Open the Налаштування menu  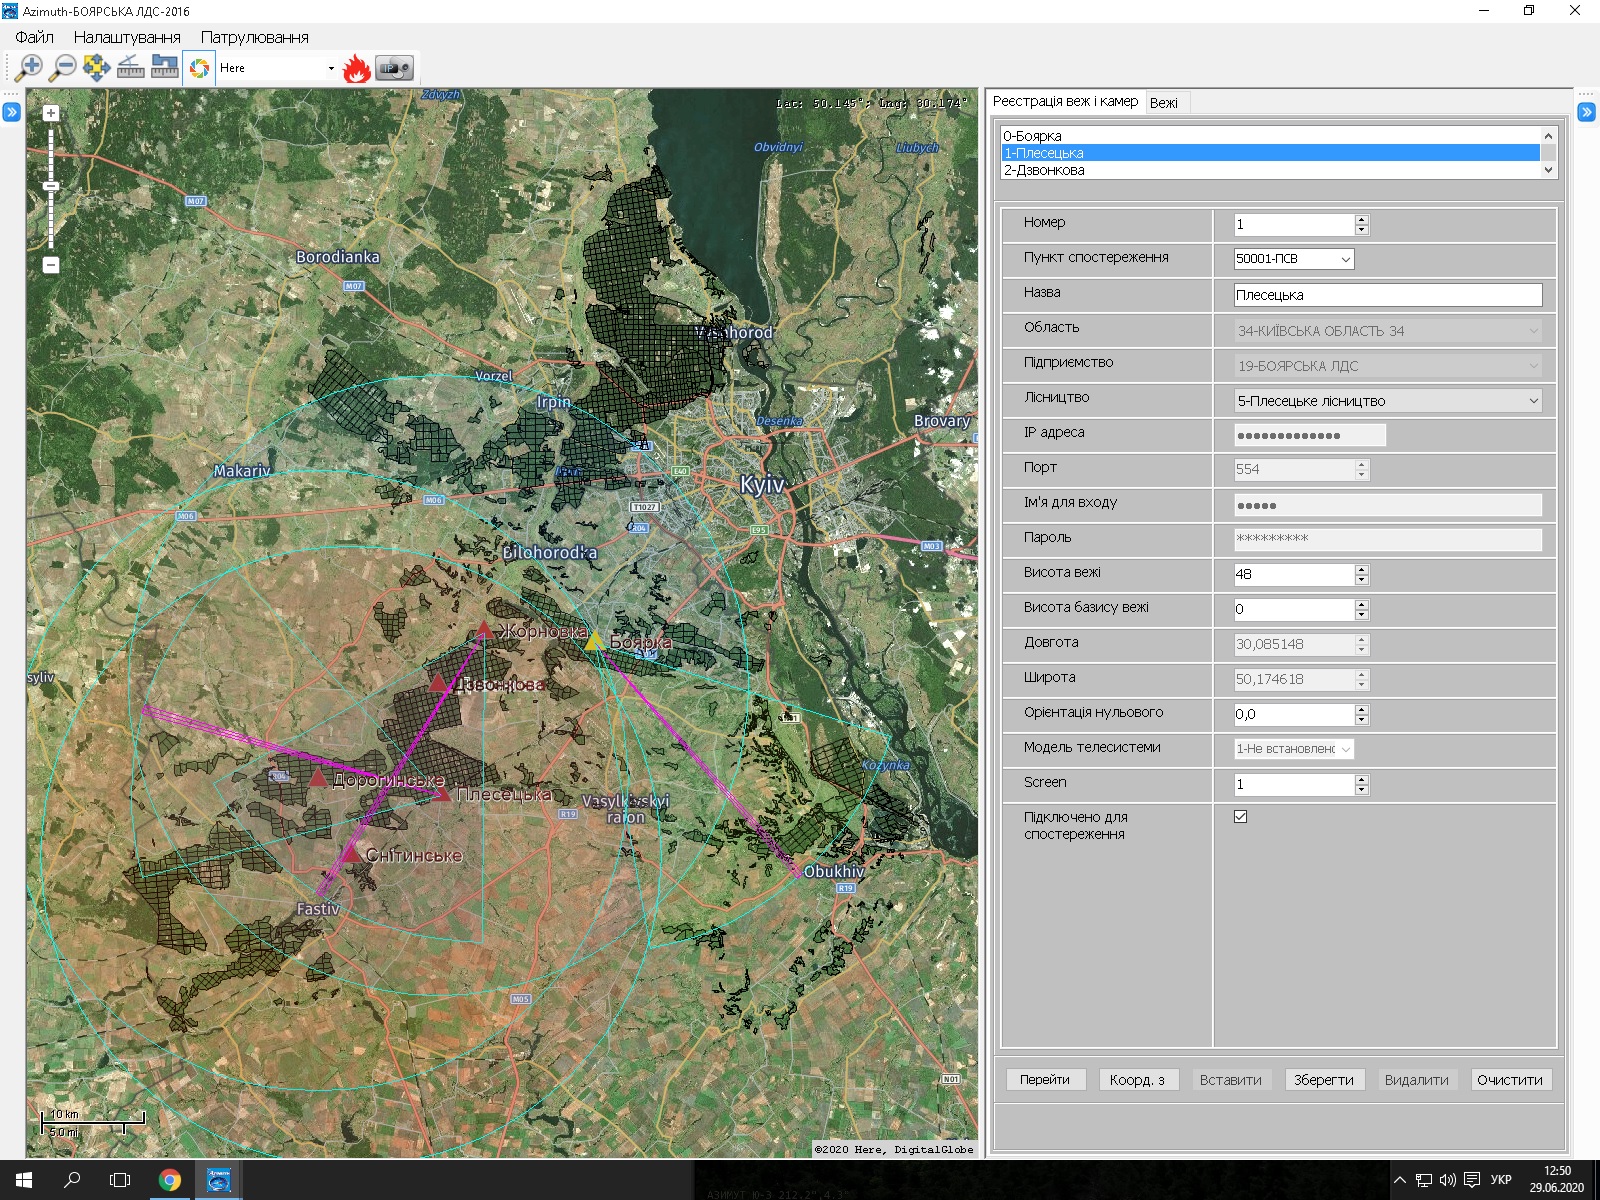click(x=127, y=37)
